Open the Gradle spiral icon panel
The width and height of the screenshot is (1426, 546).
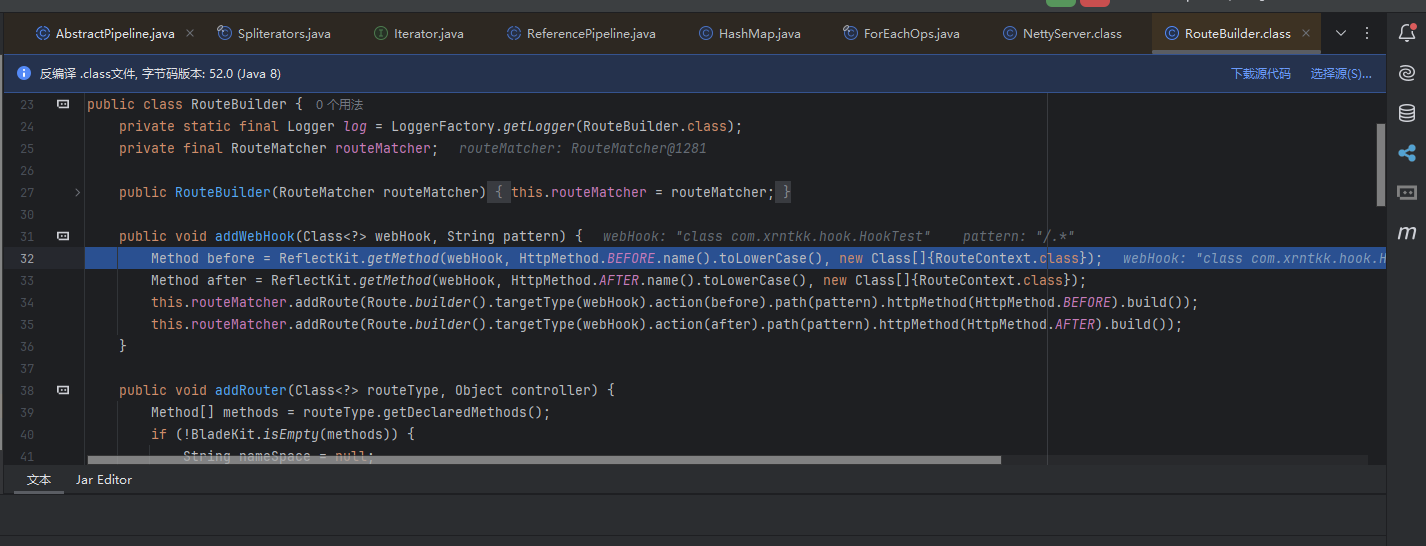tap(1406, 73)
